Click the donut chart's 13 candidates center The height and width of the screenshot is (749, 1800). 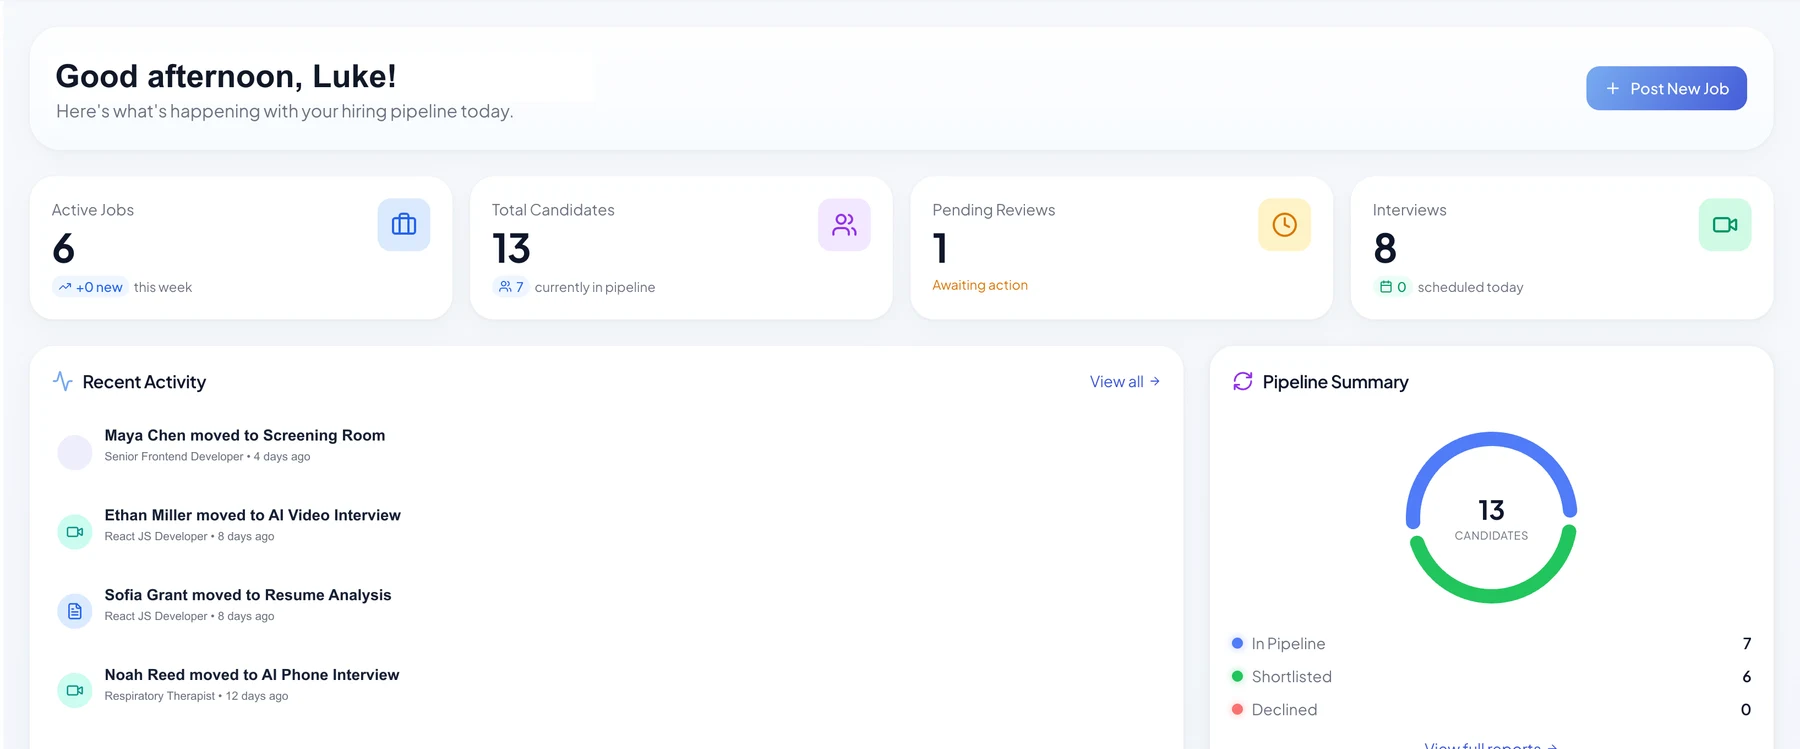click(1491, 519)
